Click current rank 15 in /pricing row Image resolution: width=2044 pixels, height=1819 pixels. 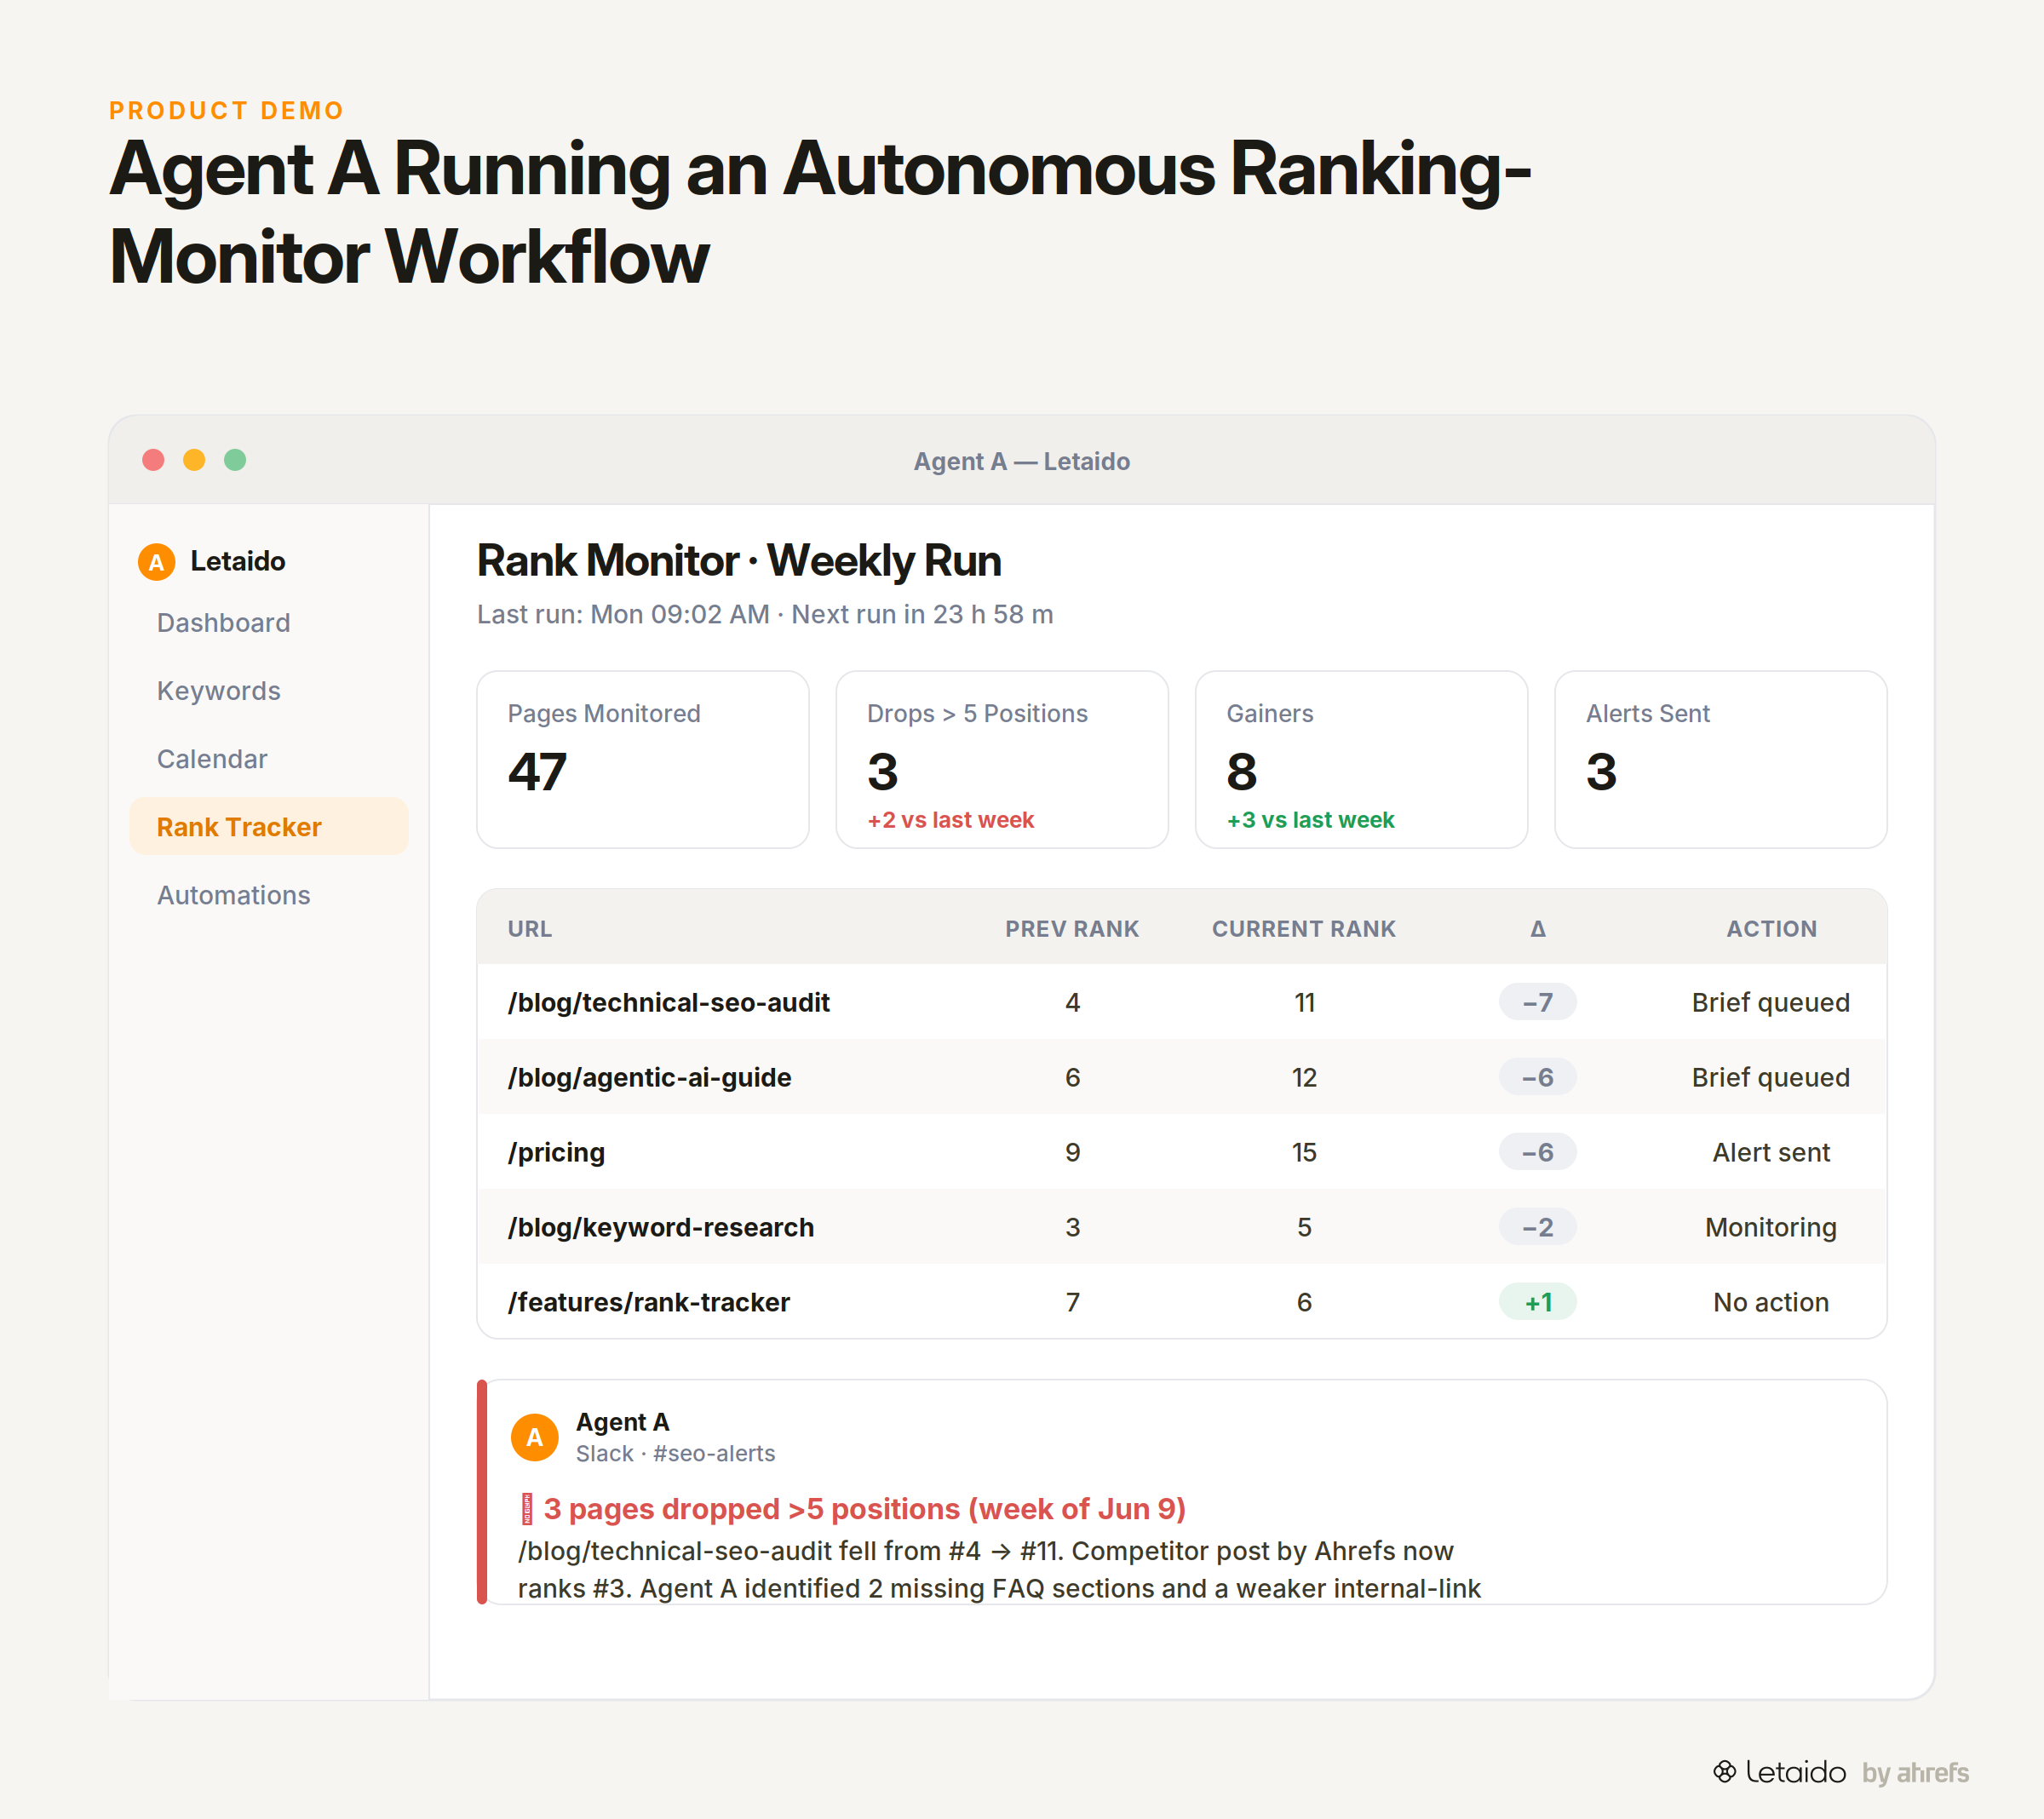click(x=1304, y=1152)
